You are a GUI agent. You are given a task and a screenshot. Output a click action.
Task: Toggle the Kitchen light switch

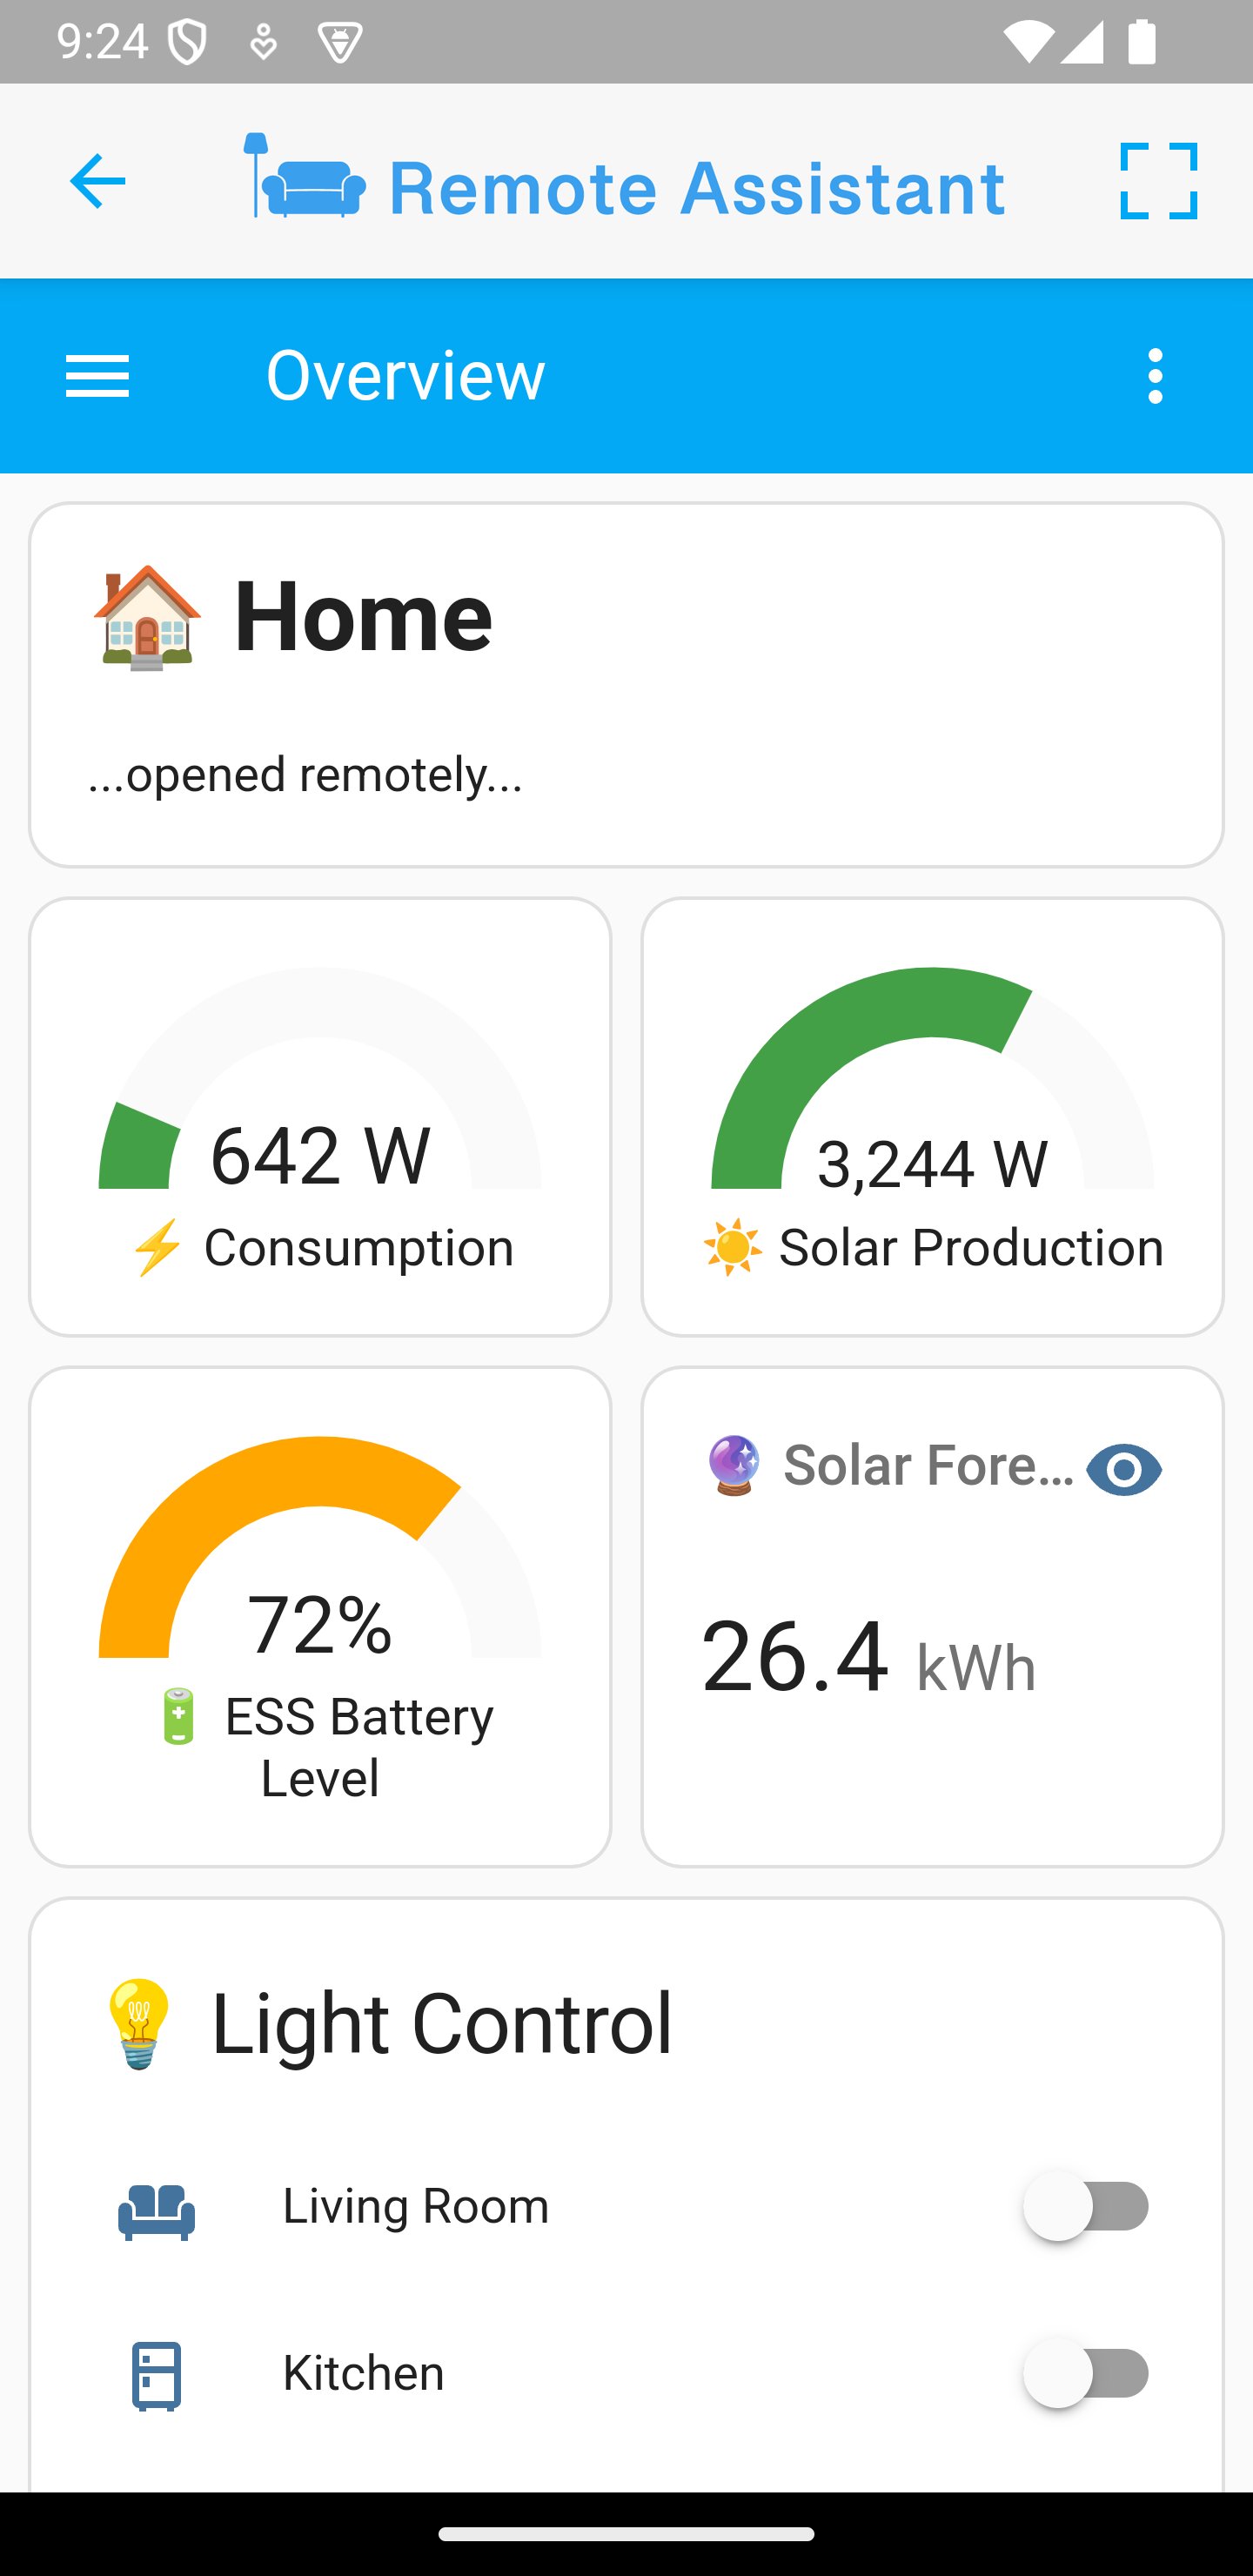click(x=1086, y=2373)
